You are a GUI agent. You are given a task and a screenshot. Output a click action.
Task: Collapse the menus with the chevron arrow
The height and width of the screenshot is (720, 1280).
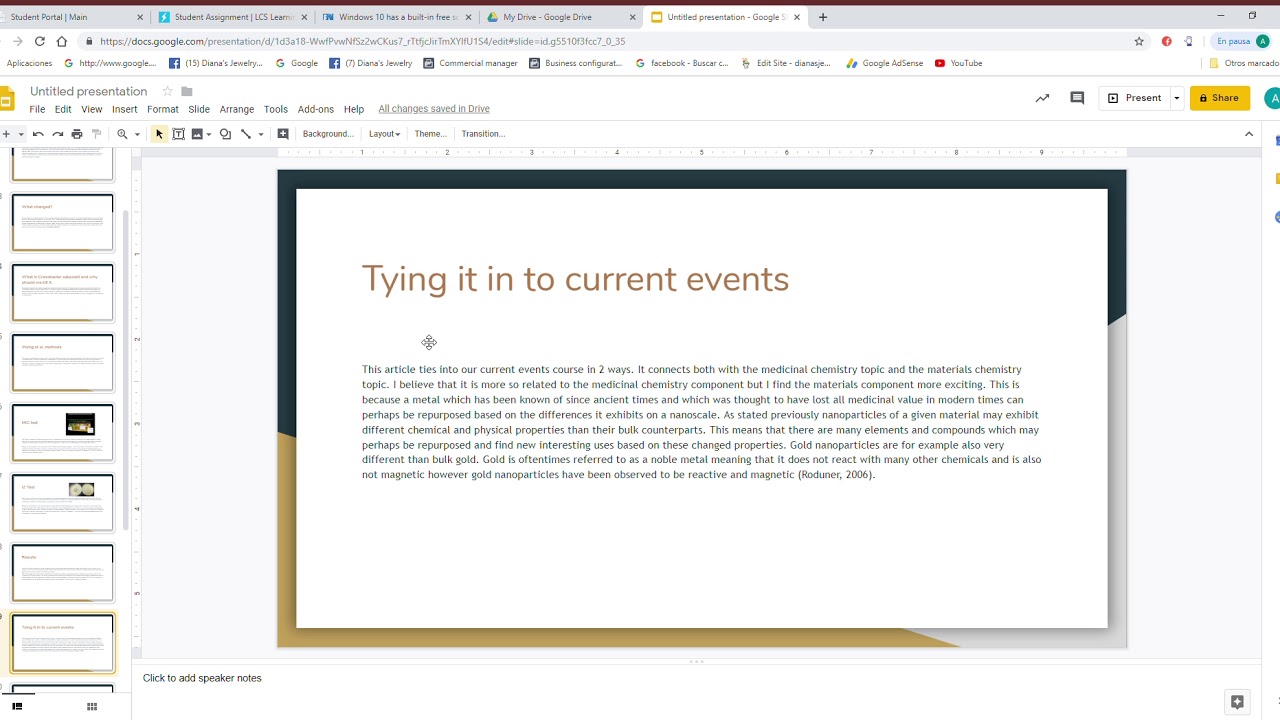[x=1249, y=134]
